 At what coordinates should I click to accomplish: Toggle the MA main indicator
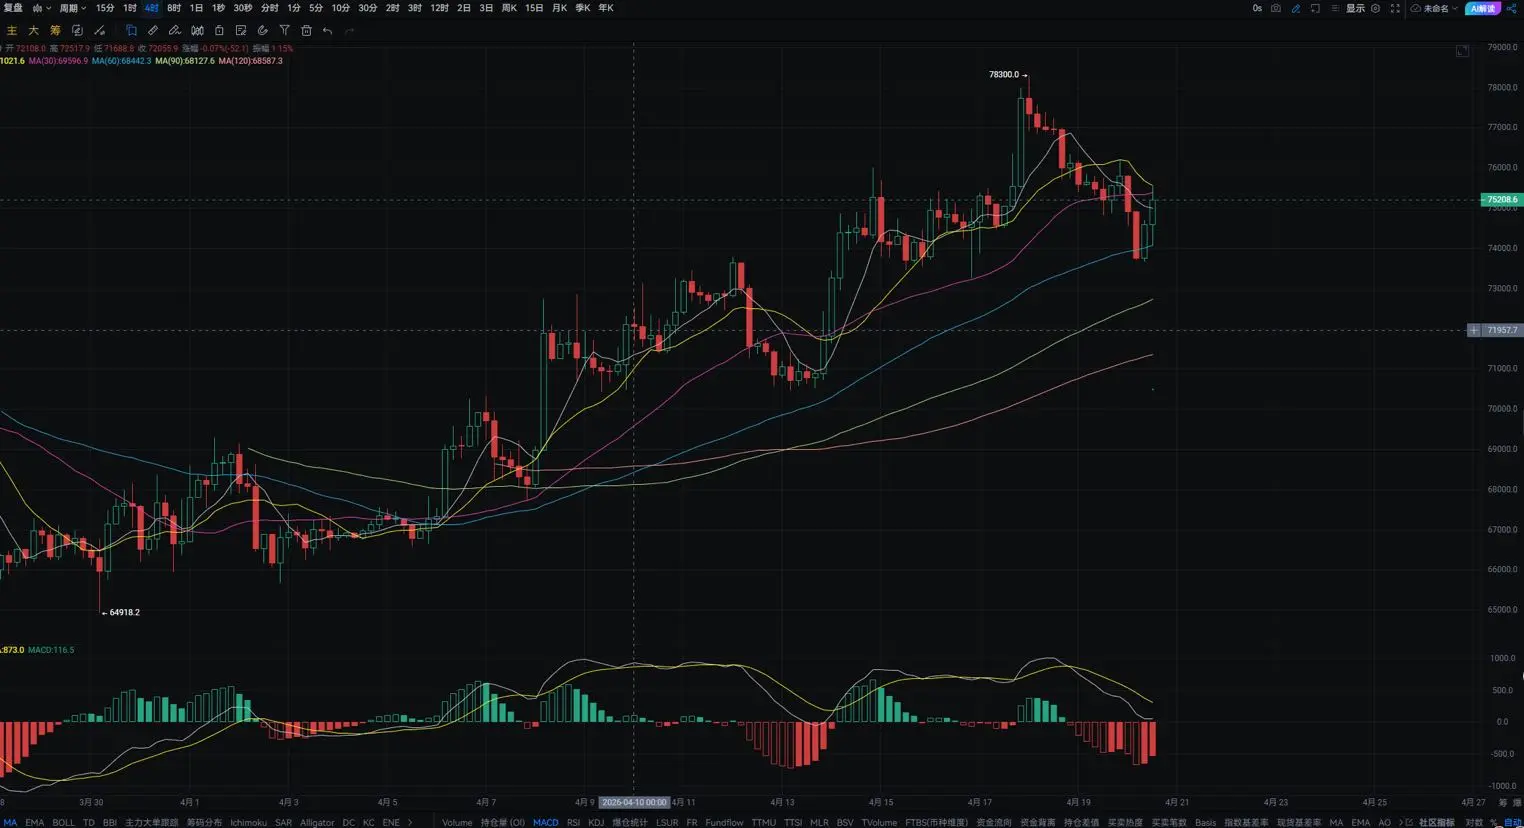[10, 822]
